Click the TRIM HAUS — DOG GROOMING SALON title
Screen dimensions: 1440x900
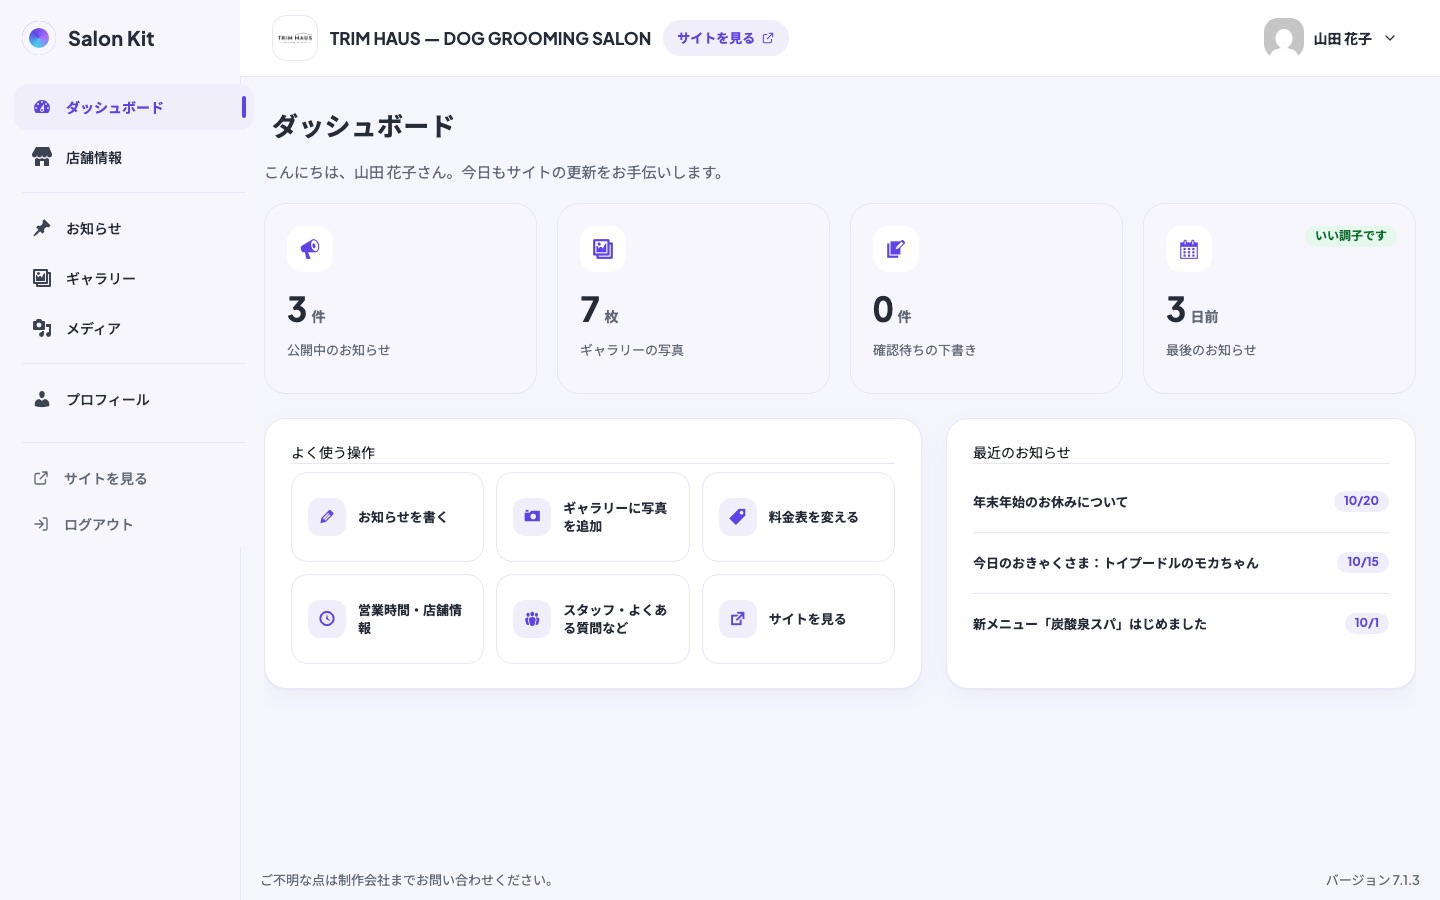click(x=490, y=38)
